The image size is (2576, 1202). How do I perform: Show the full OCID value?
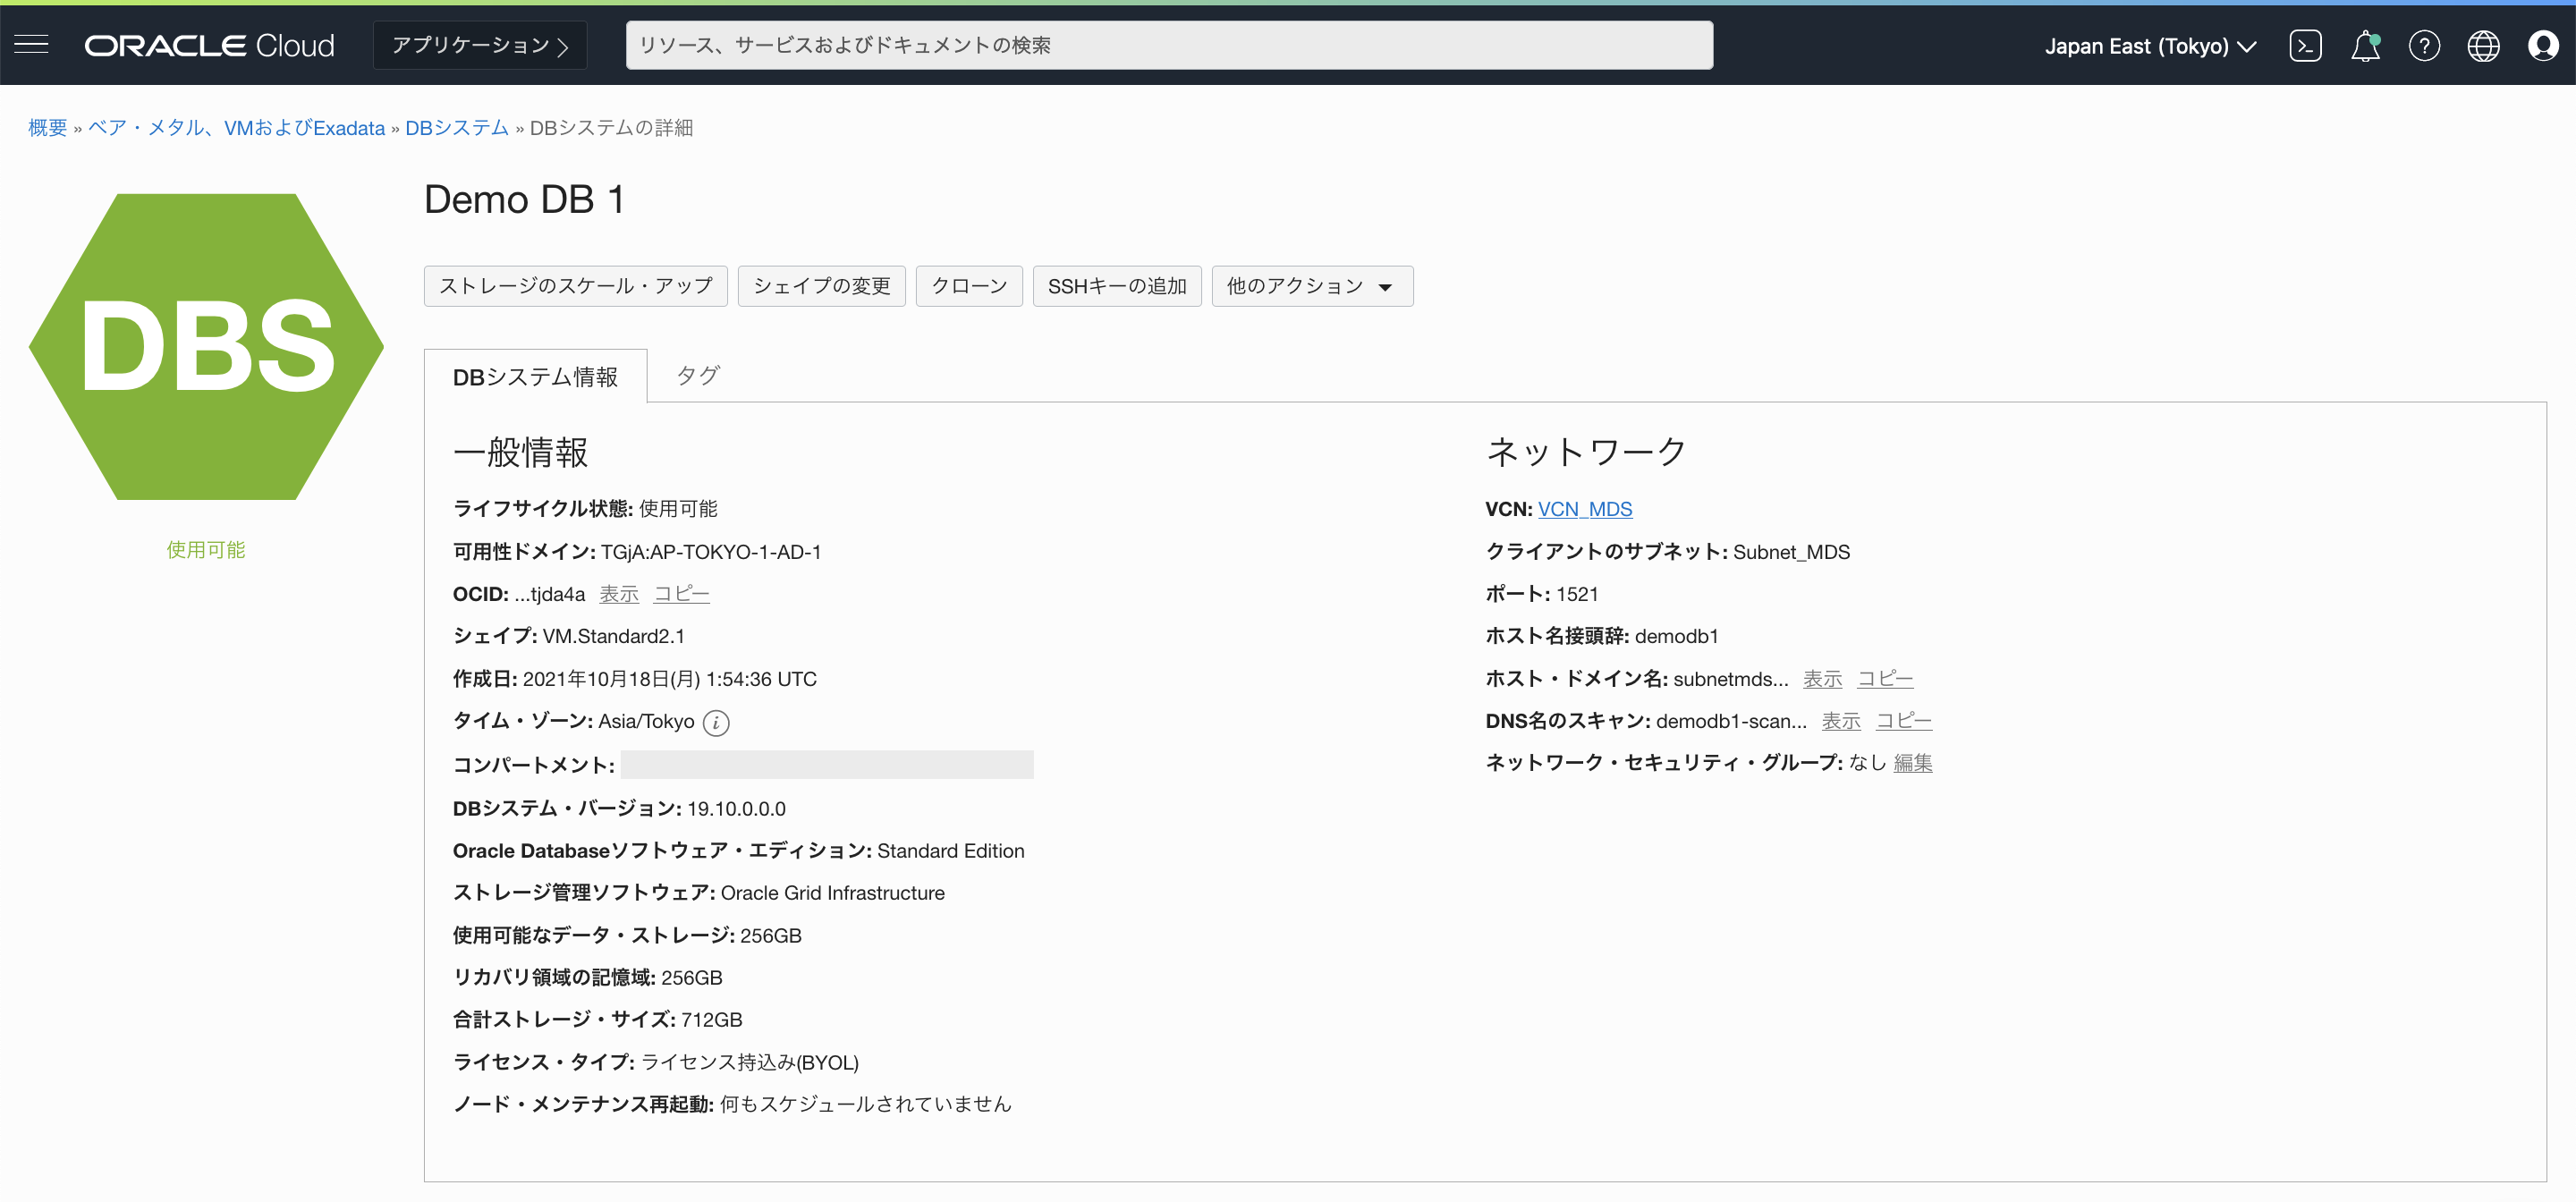(x=618, y=593)
